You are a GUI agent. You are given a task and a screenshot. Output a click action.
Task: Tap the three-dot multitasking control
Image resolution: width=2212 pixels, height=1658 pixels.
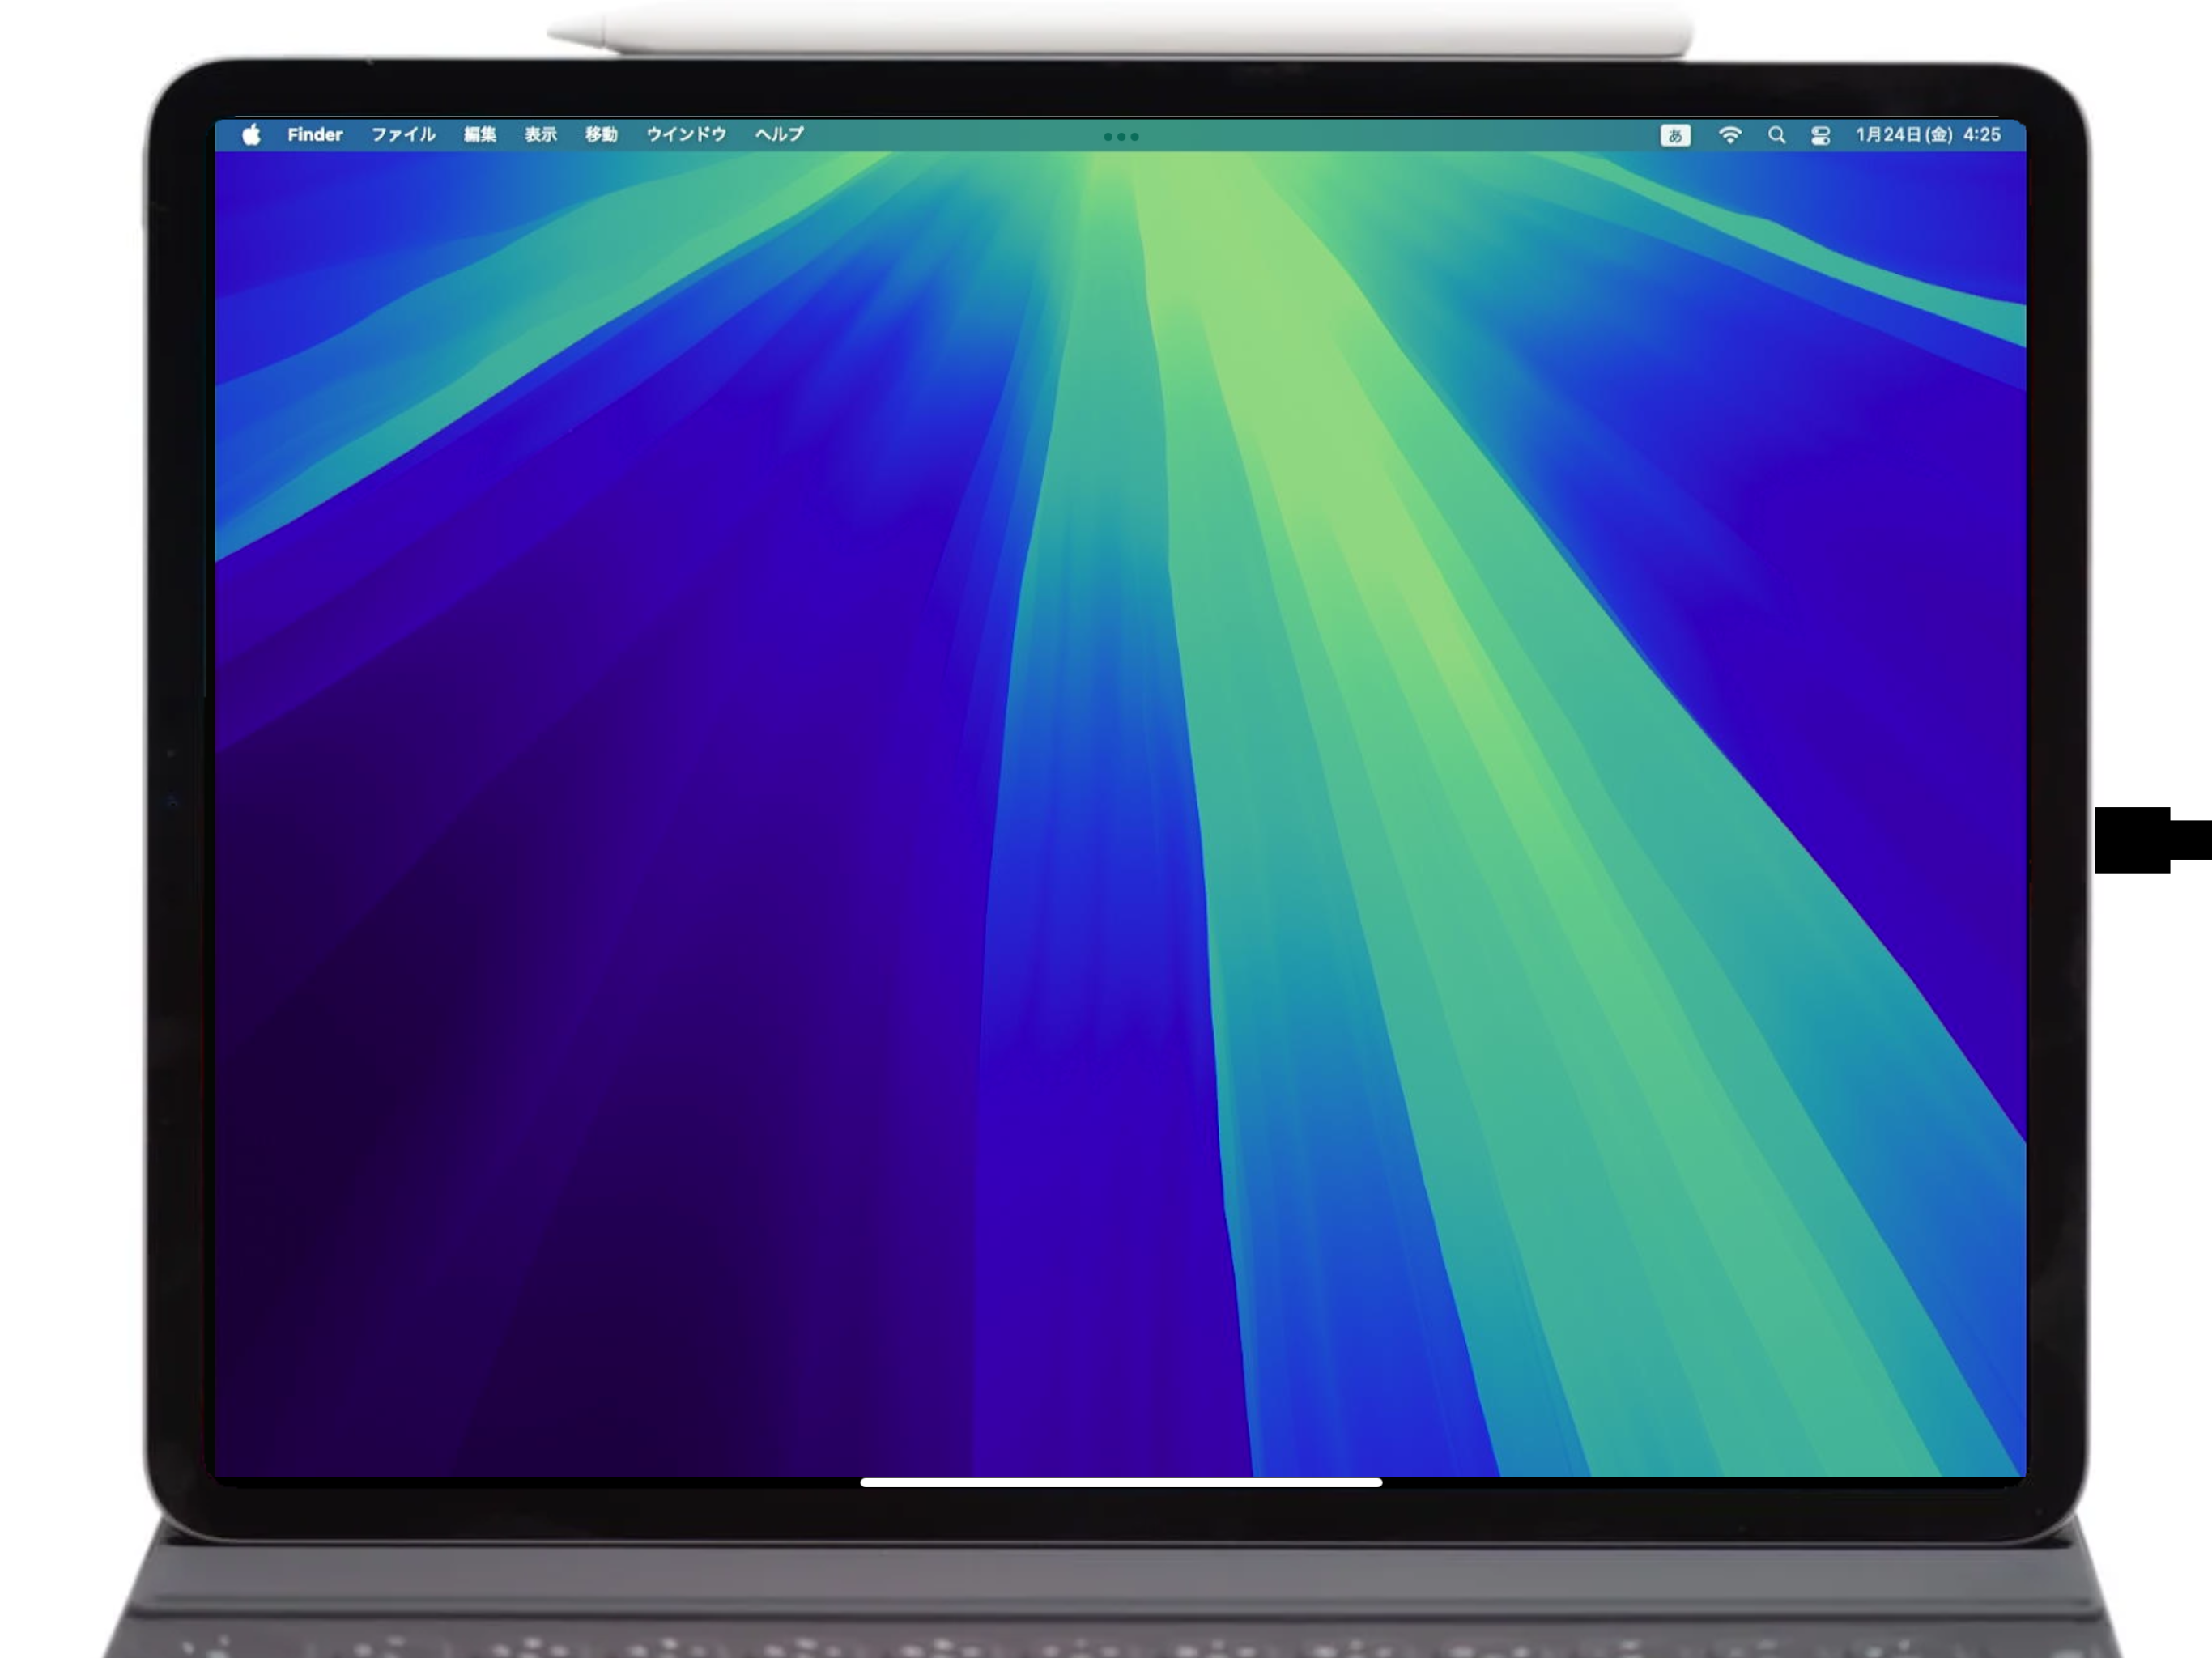[x=1121, y=137]
